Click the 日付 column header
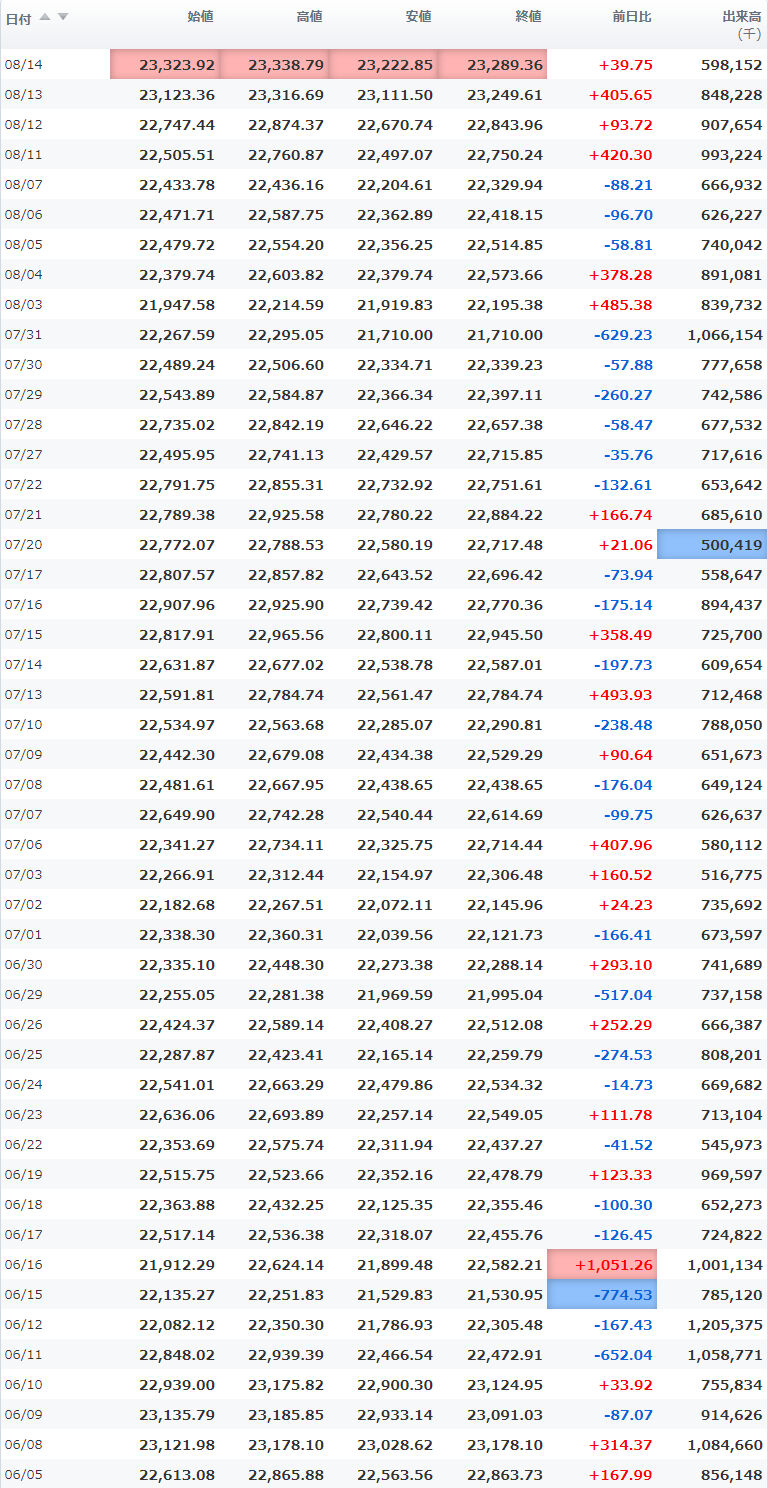The image size is (768, 1488). click(19, 18)
